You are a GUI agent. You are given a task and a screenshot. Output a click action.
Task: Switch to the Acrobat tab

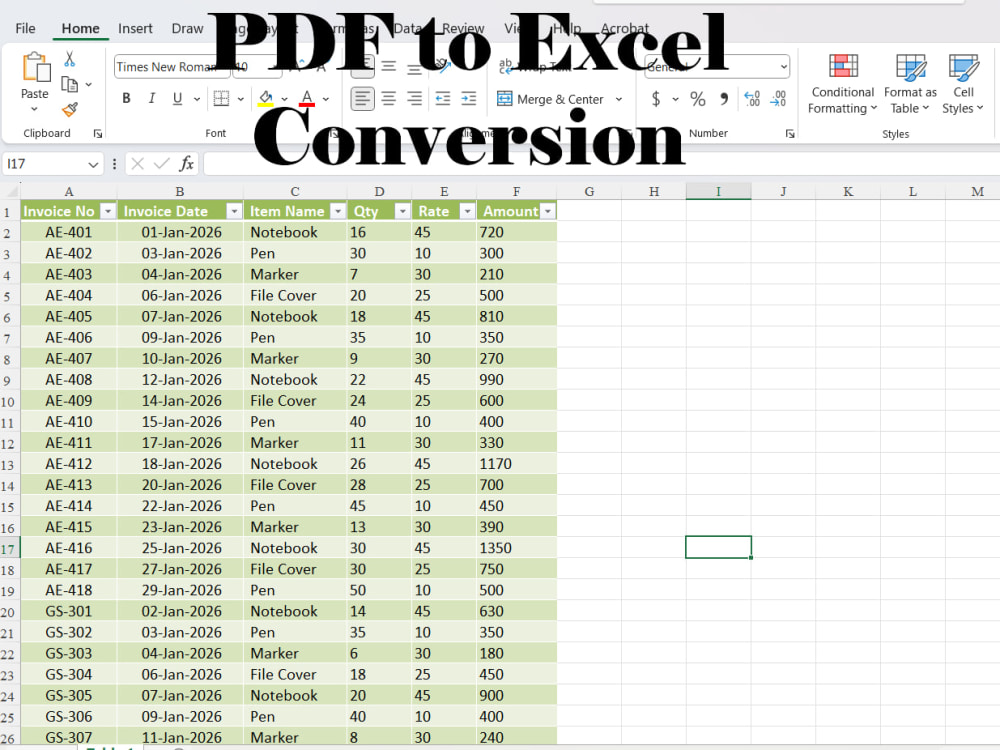point(625,29)
